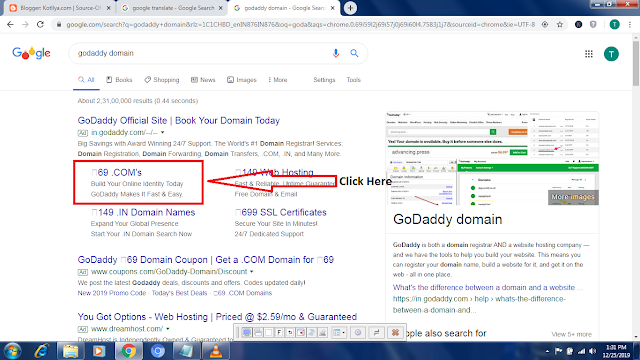The image size is (640, 360).
Task: Open the Books results tab
Action: pyautogui.click(x=119, y=80)
